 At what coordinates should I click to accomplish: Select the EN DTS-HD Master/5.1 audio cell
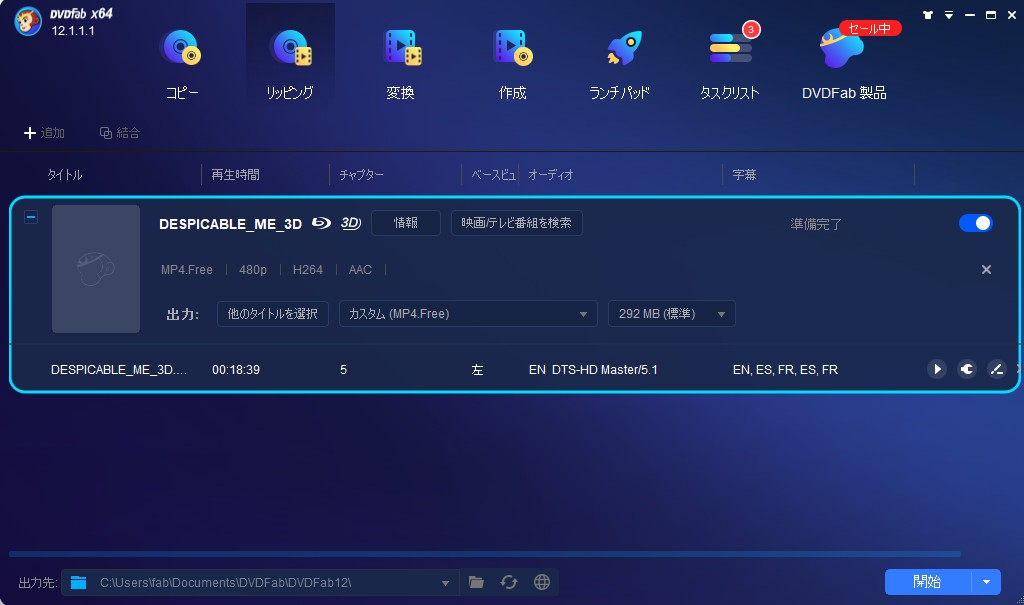(x=593, y=370)
